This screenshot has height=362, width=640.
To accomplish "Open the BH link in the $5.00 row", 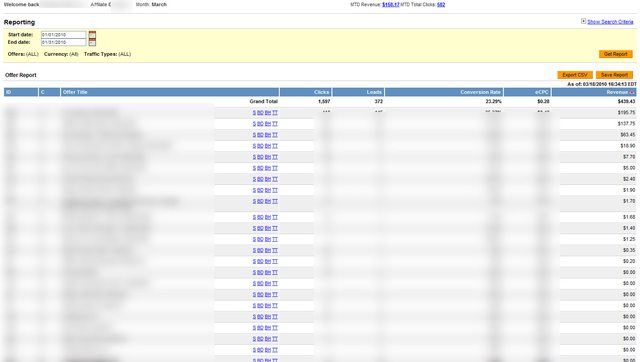I will [268, 168].
